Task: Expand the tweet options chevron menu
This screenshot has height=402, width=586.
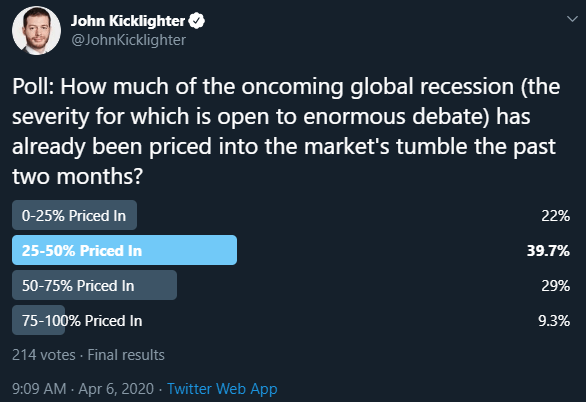Action: click(x=572, y=19)
